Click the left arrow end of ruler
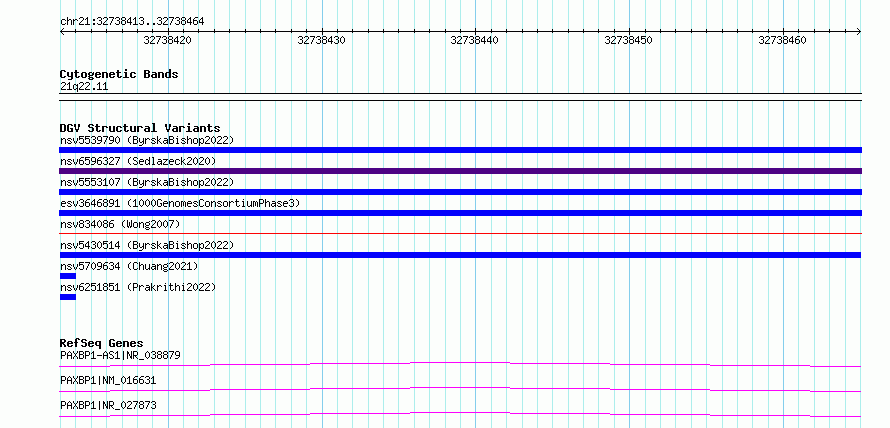890x428 pixels. tap(62, 32)
